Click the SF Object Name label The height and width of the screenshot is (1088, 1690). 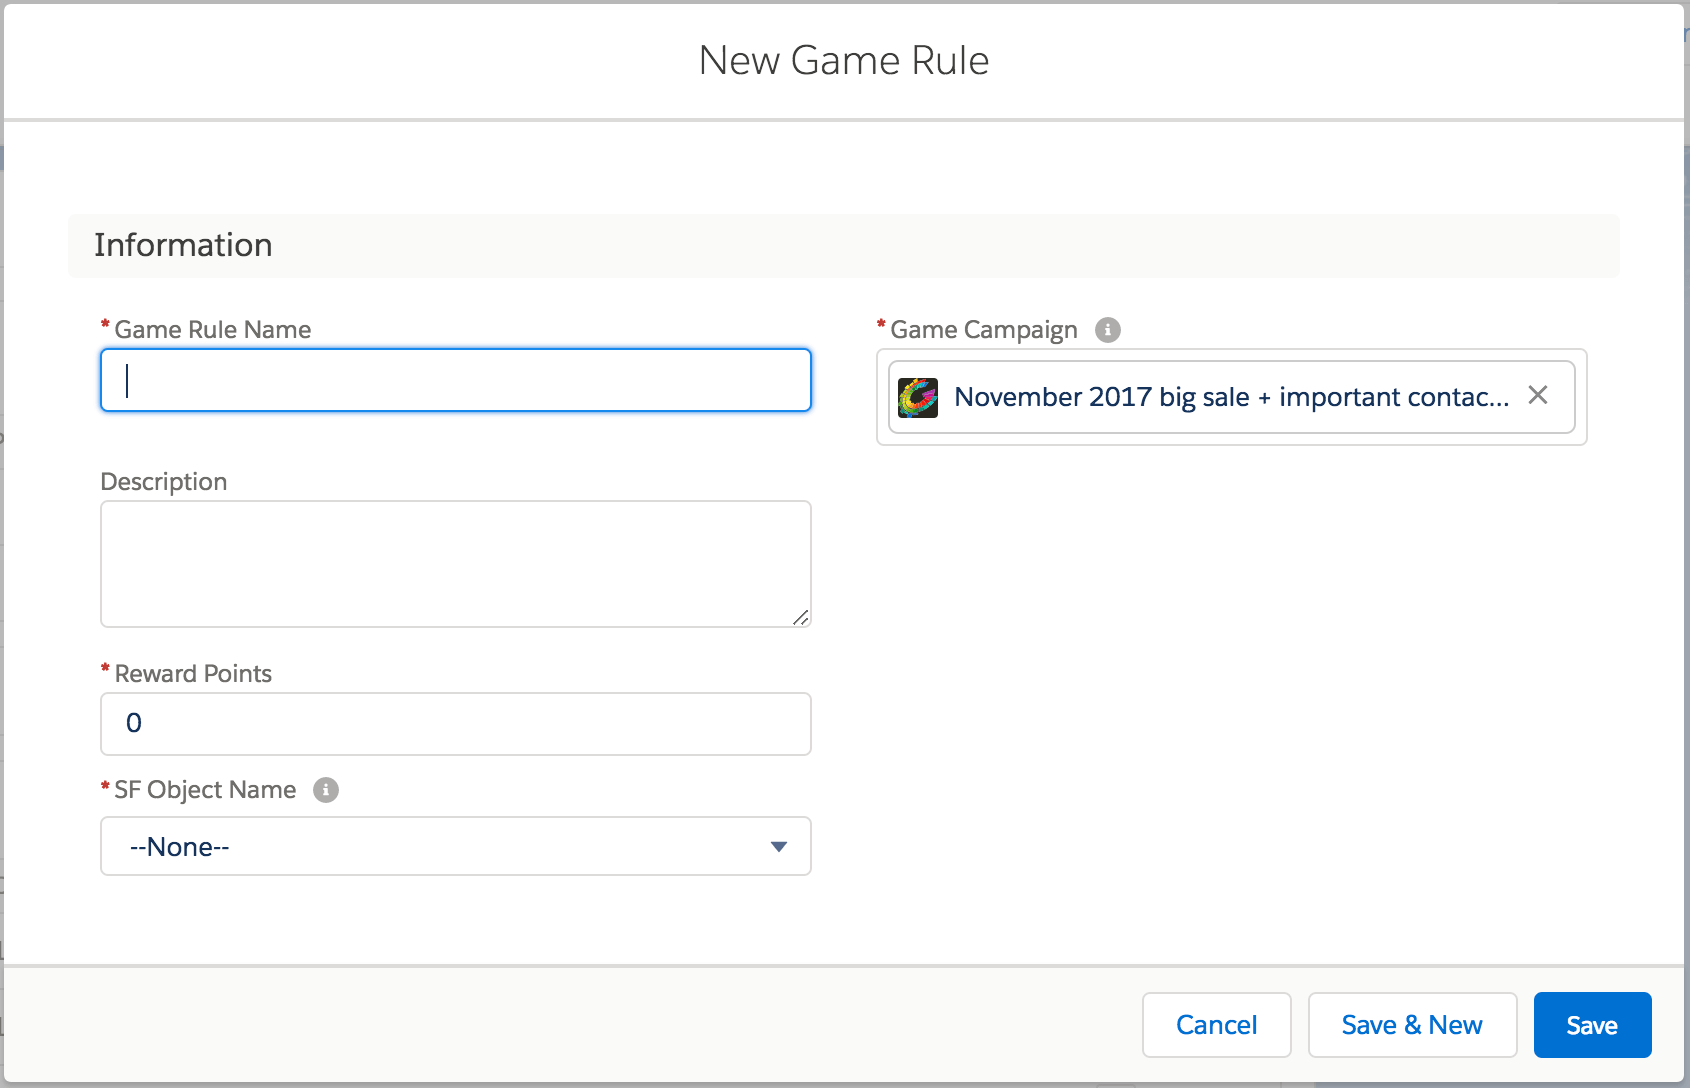coord(205,790)
